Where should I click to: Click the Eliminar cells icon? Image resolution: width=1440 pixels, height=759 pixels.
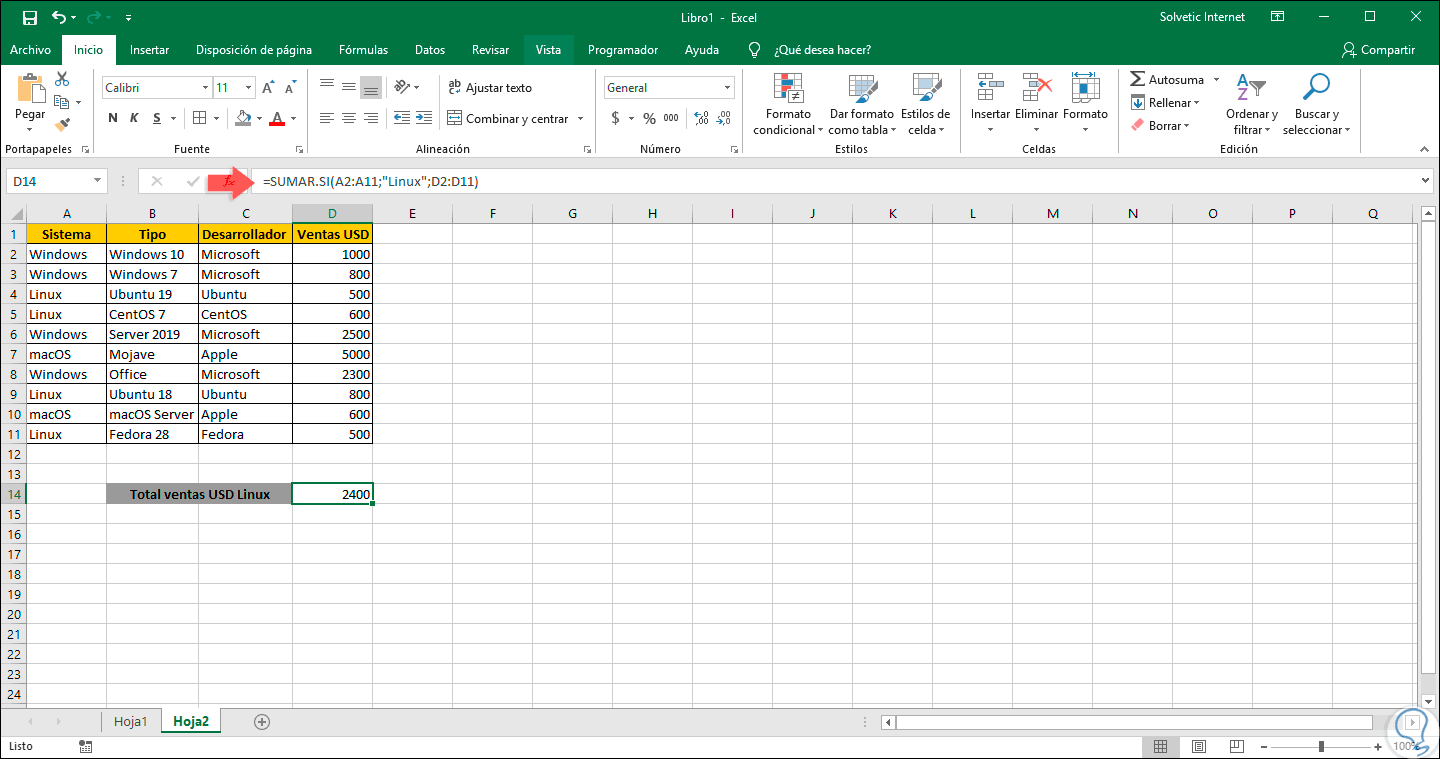[1036, 95]
